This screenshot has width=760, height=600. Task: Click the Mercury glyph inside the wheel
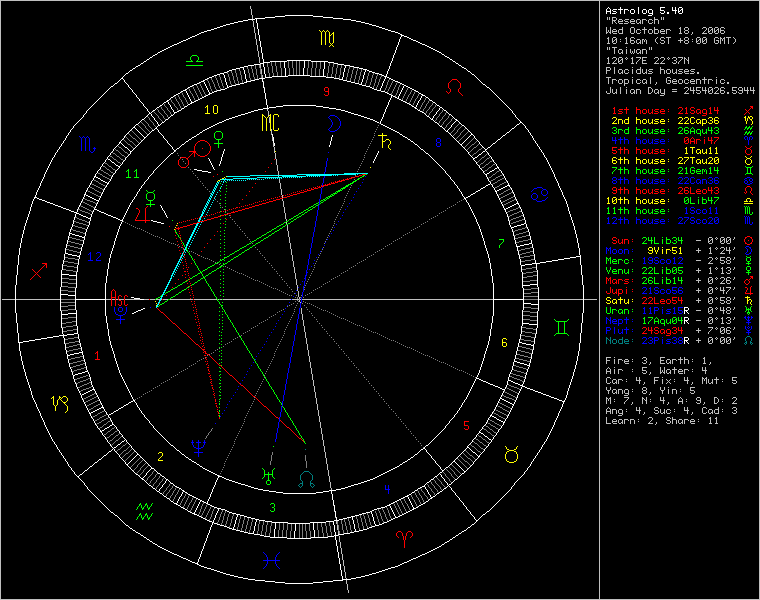pos(151,198)
